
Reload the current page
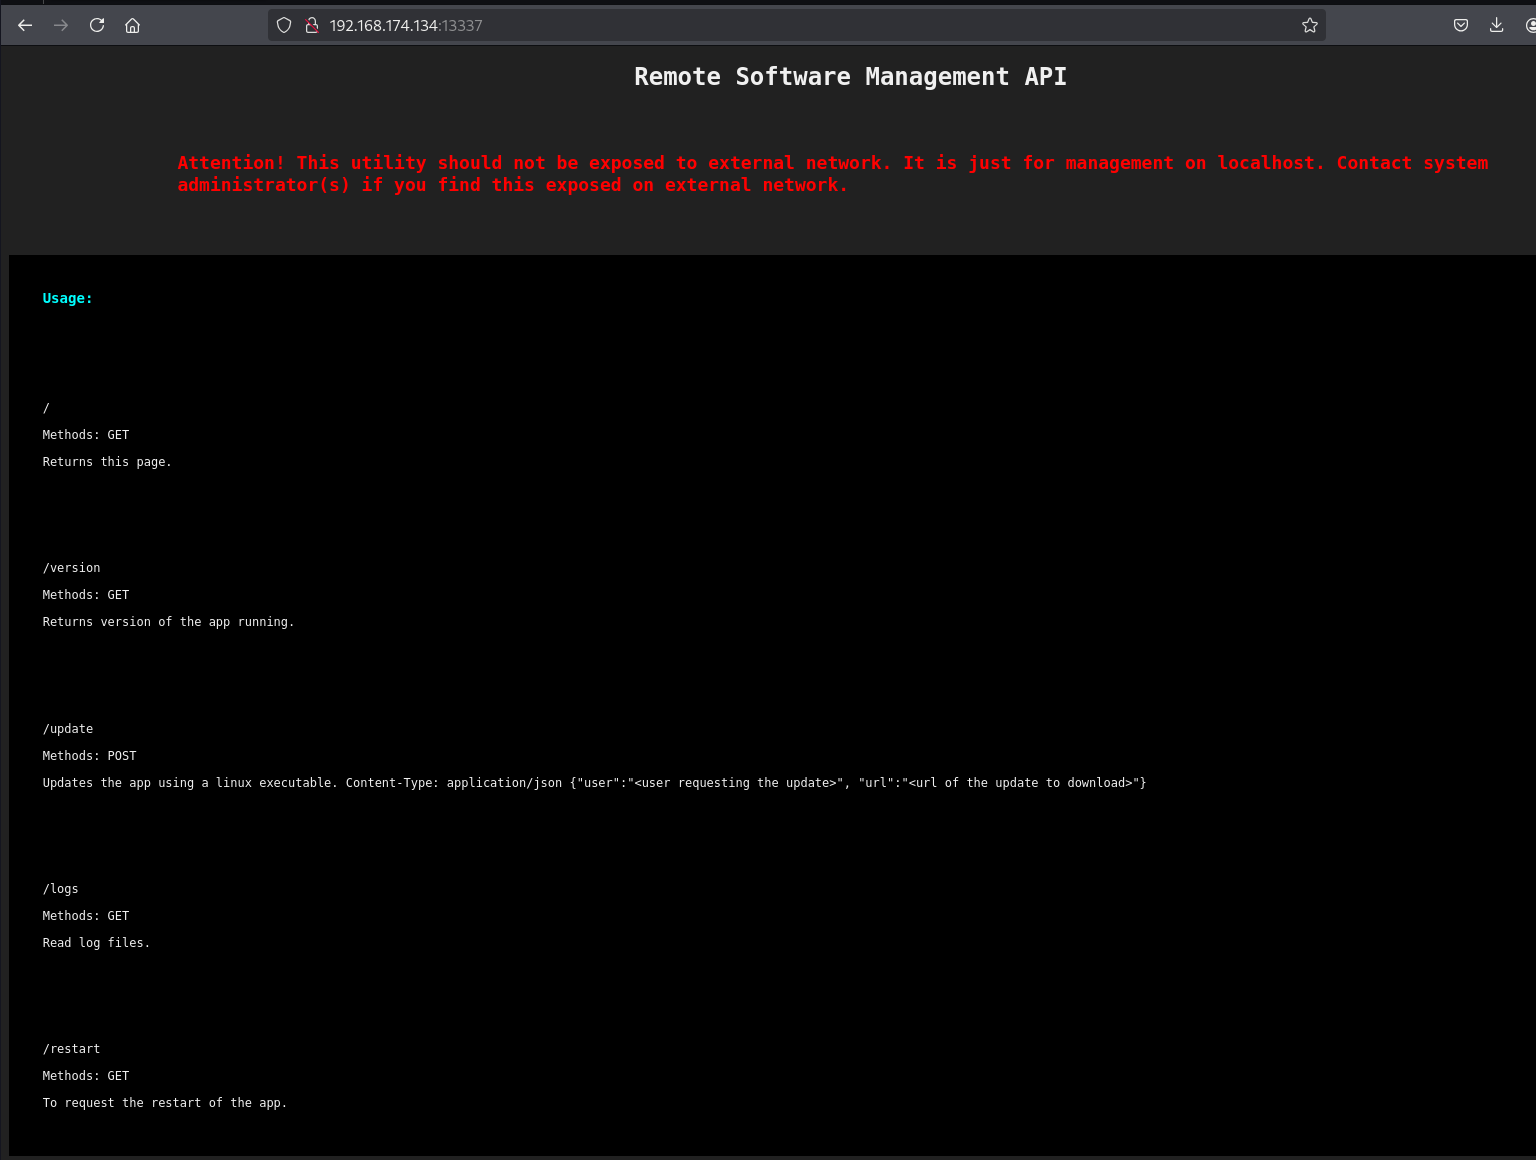(x=97, y=25)
